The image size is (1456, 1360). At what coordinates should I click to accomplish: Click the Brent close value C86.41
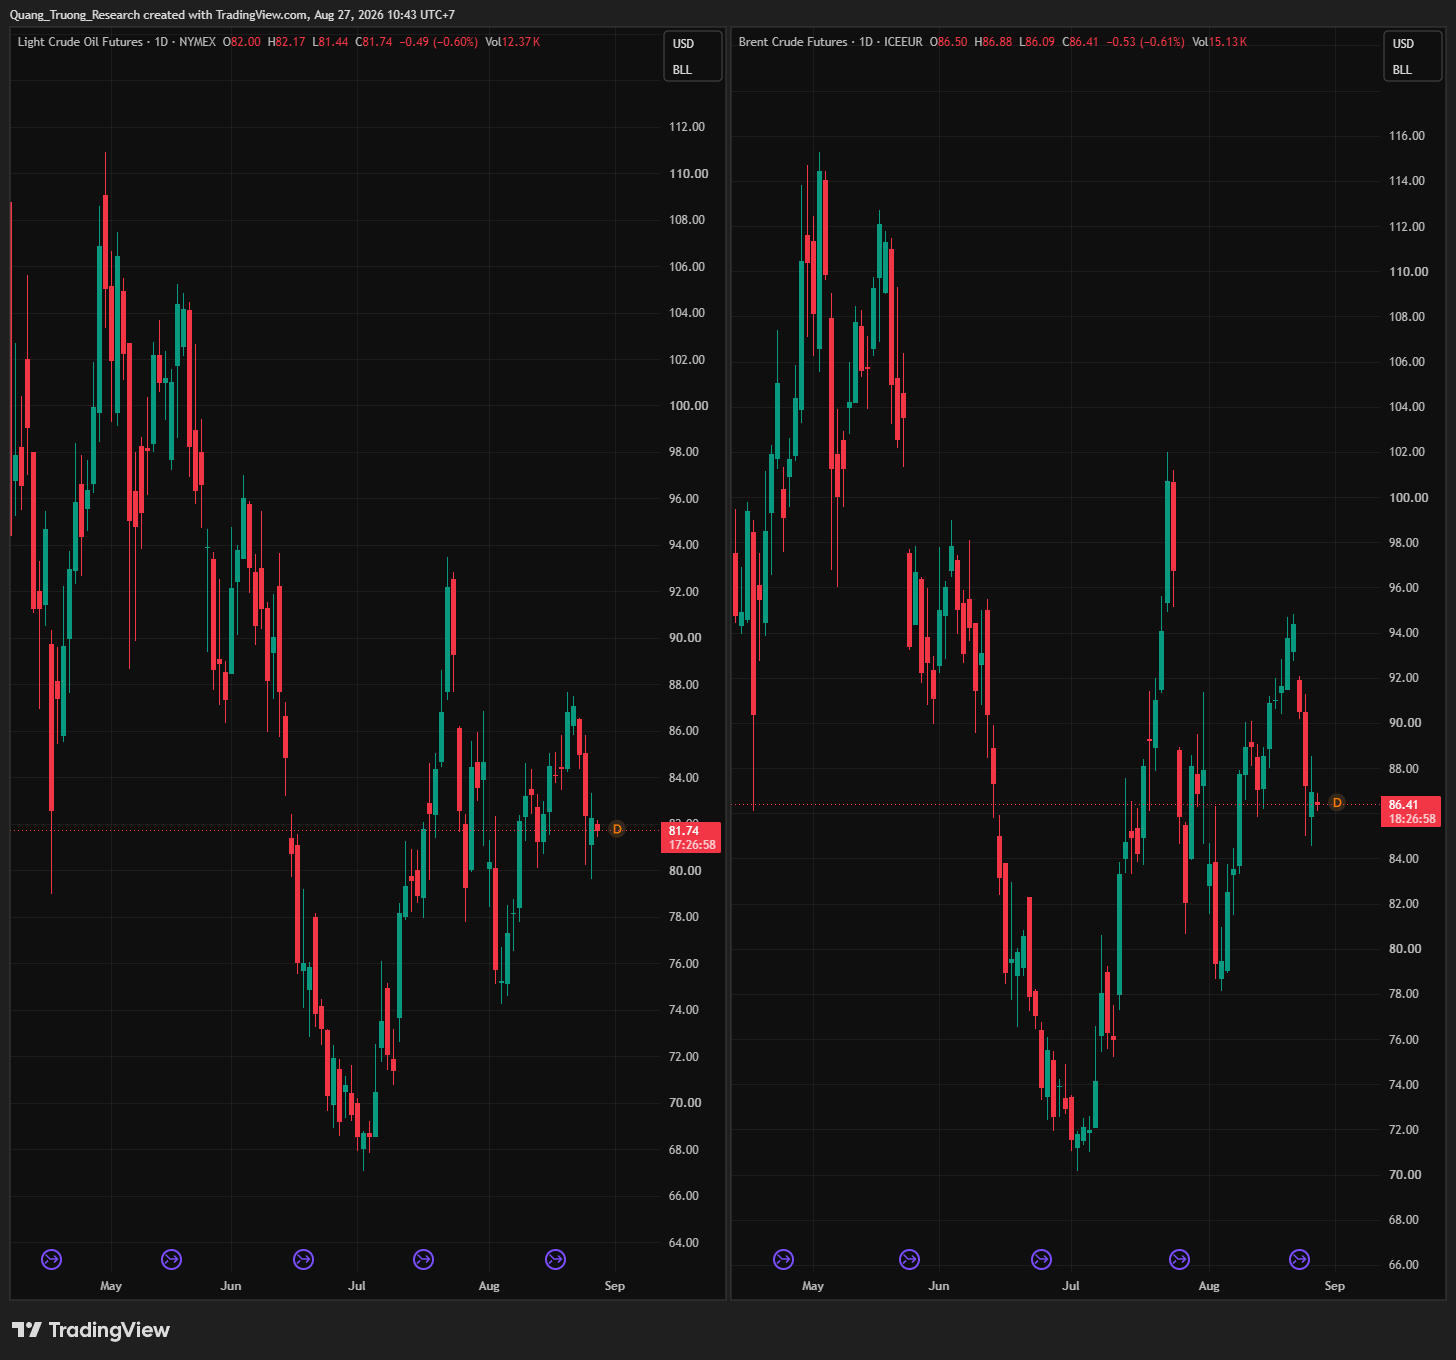click(x=1080, y=42)
